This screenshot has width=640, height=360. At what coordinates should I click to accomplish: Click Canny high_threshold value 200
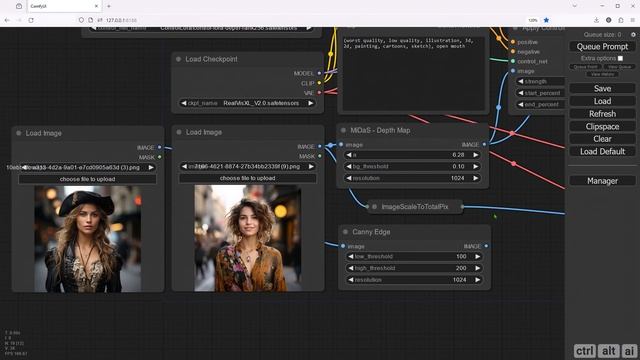pos(461,268)
